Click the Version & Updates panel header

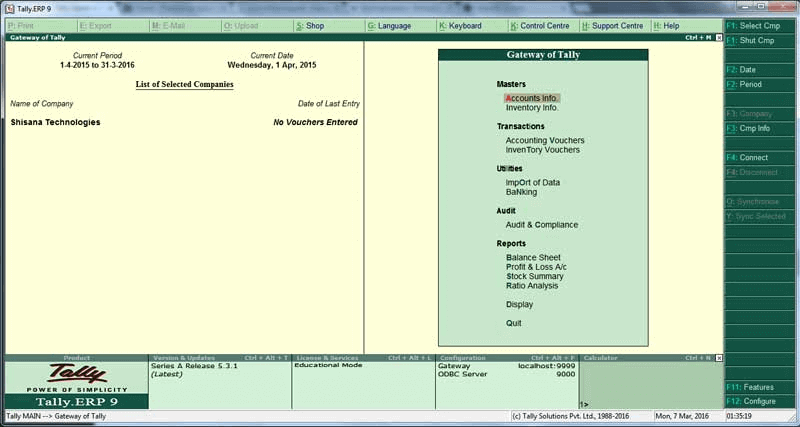click(x=220, y=358)
